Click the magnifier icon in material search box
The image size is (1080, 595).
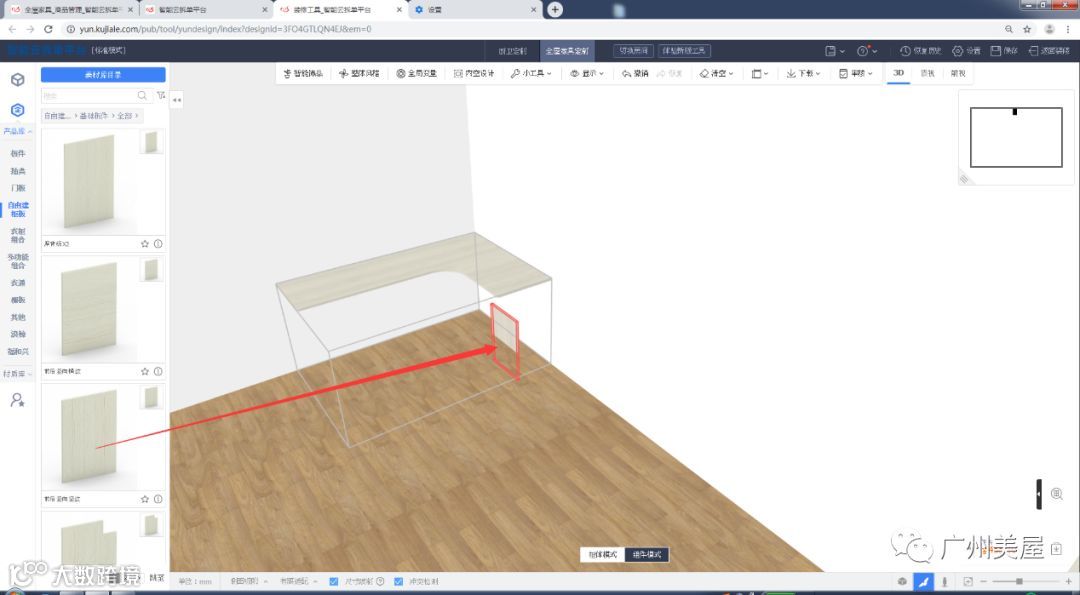pos(142,96)
